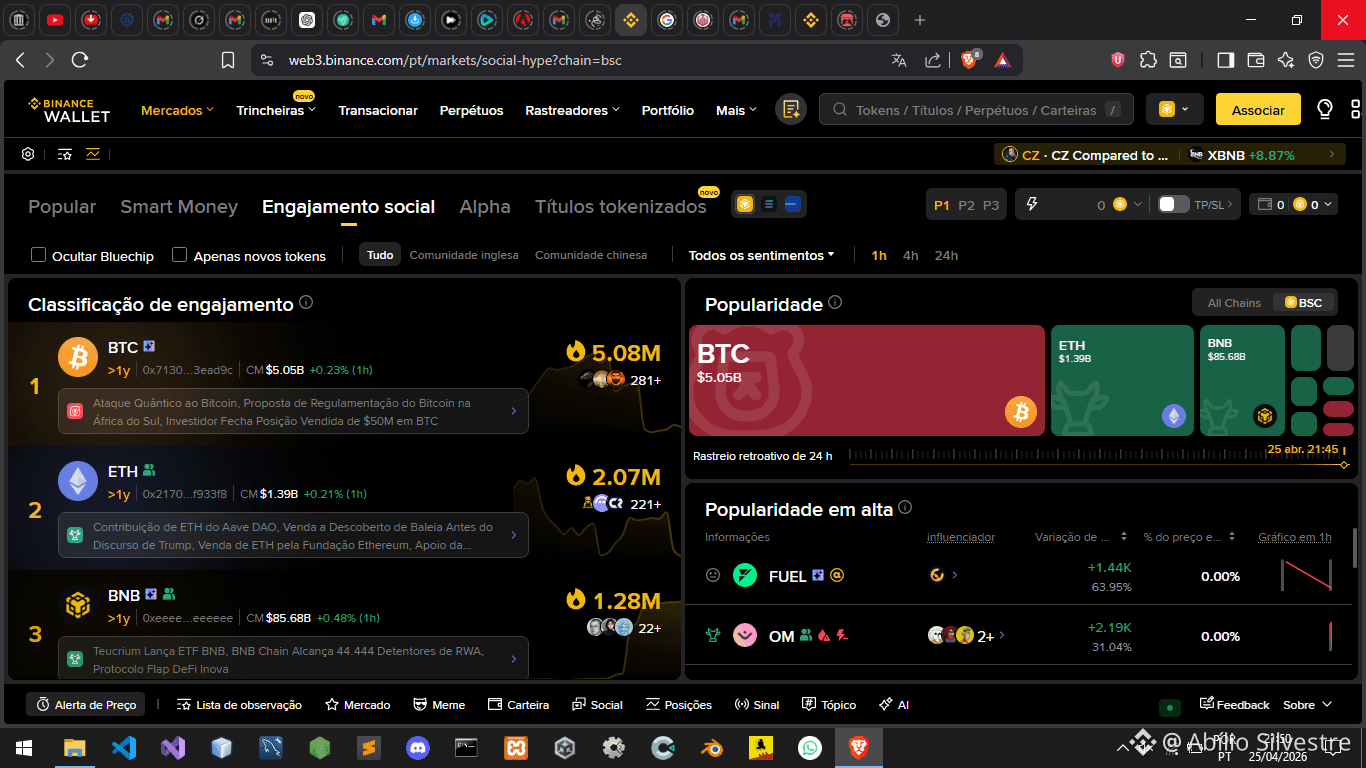Select the 1h time range

(879, 255)
